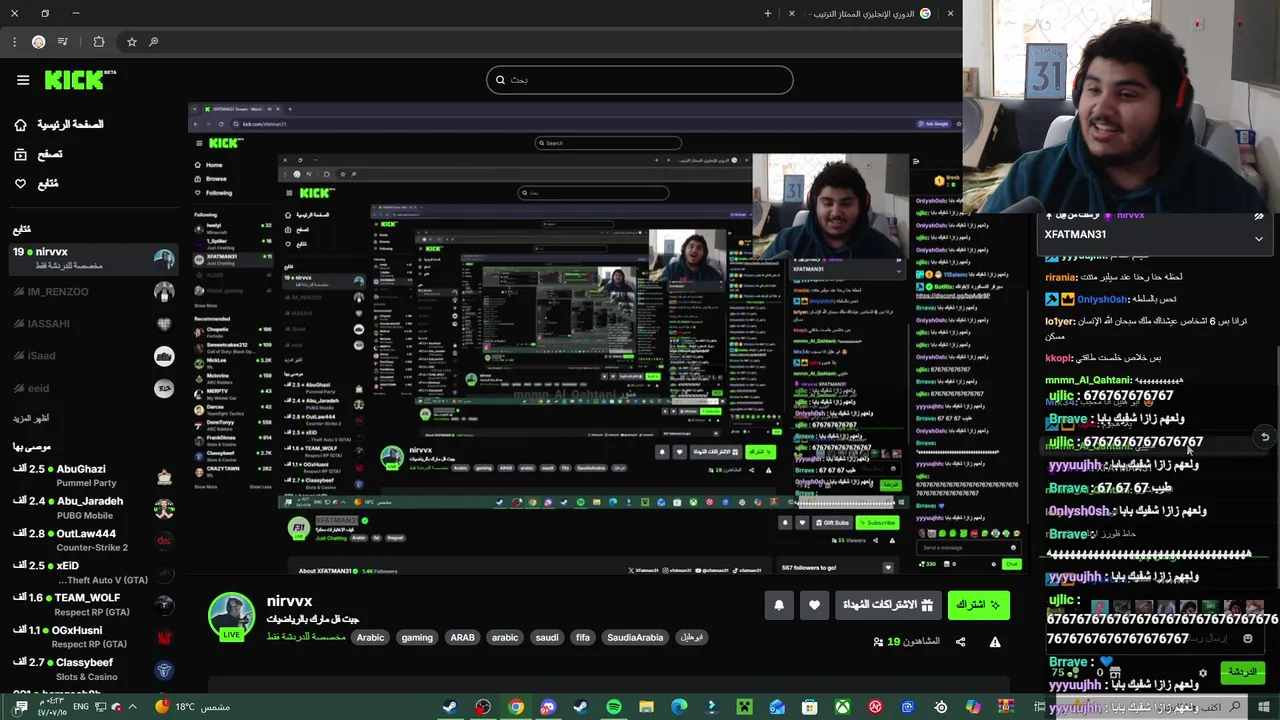The width and height of the screenshot is (1280, 720).
Task: Open recommended channel Classybeef
Action: (x=94, y=669)
